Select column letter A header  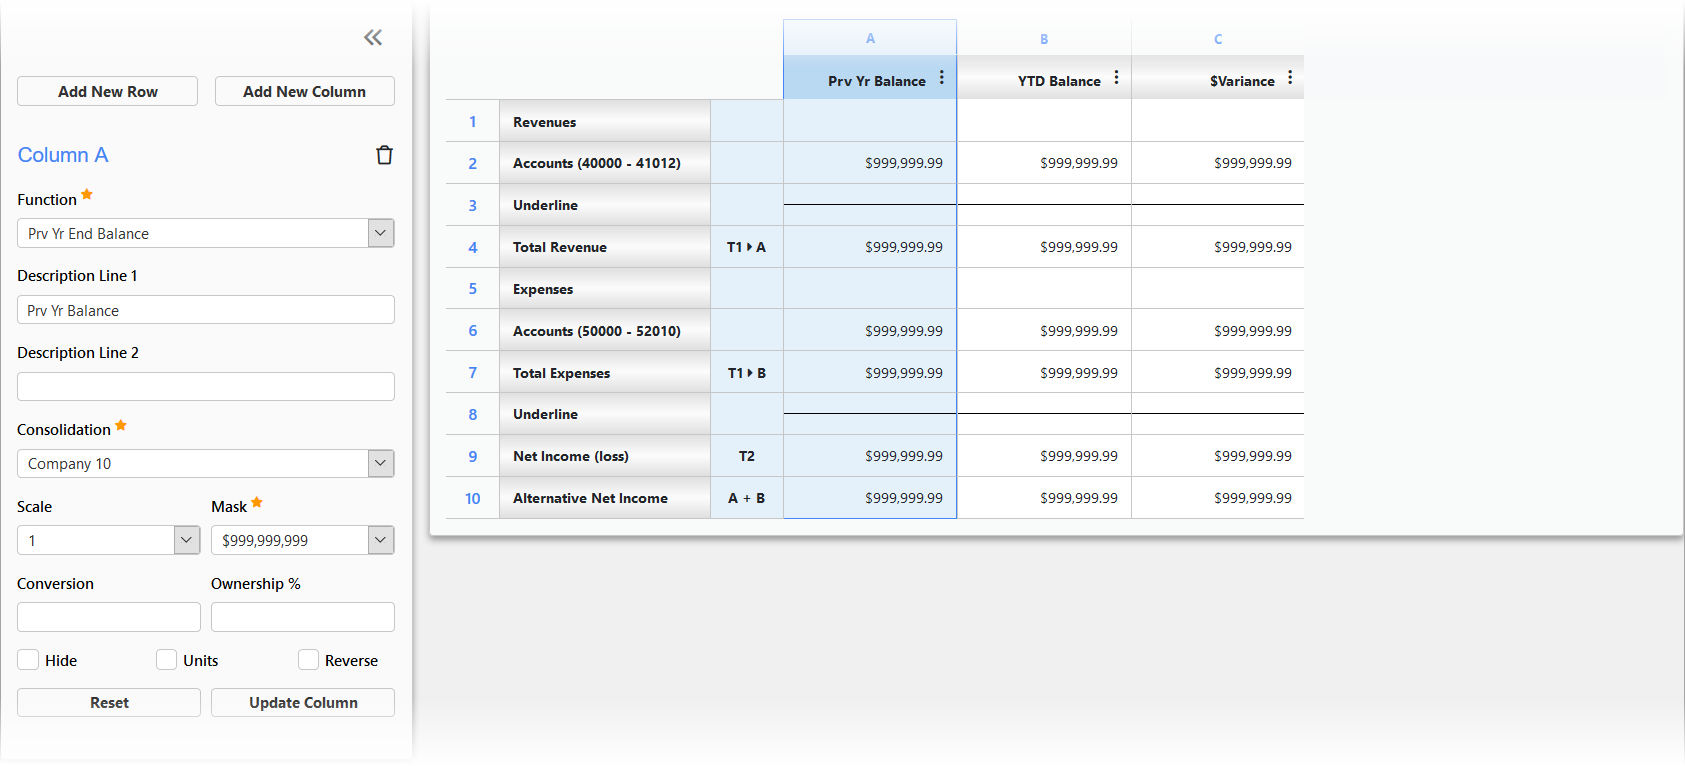click(870, 38)
